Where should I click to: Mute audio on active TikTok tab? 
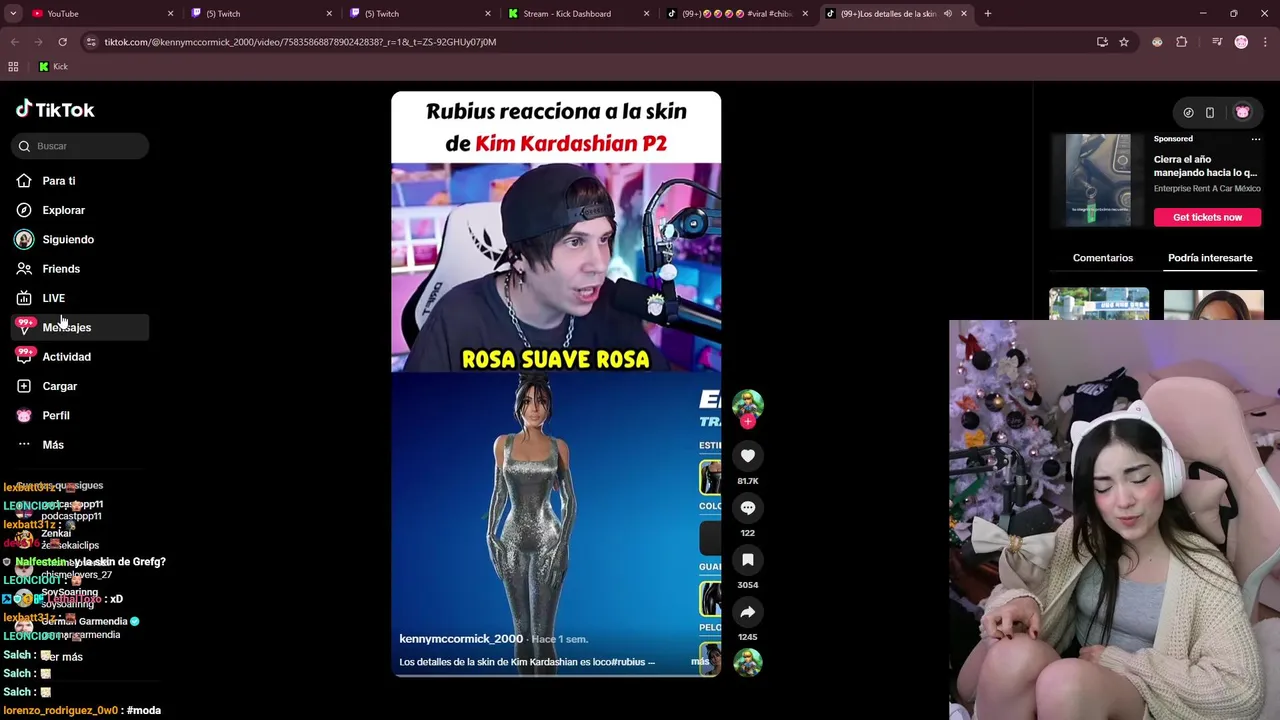point(947,14)
